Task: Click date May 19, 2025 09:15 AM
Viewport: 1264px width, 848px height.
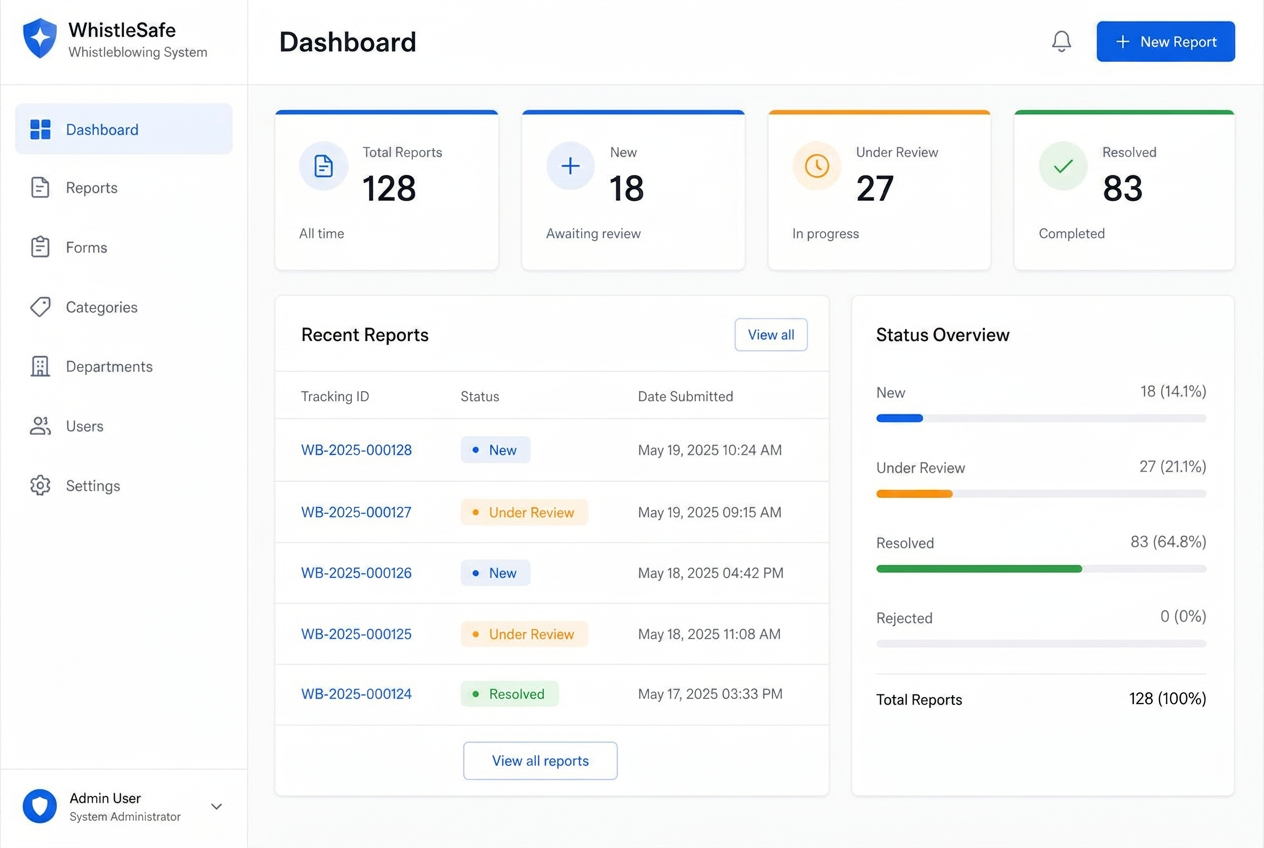Action: click(710, 512)
